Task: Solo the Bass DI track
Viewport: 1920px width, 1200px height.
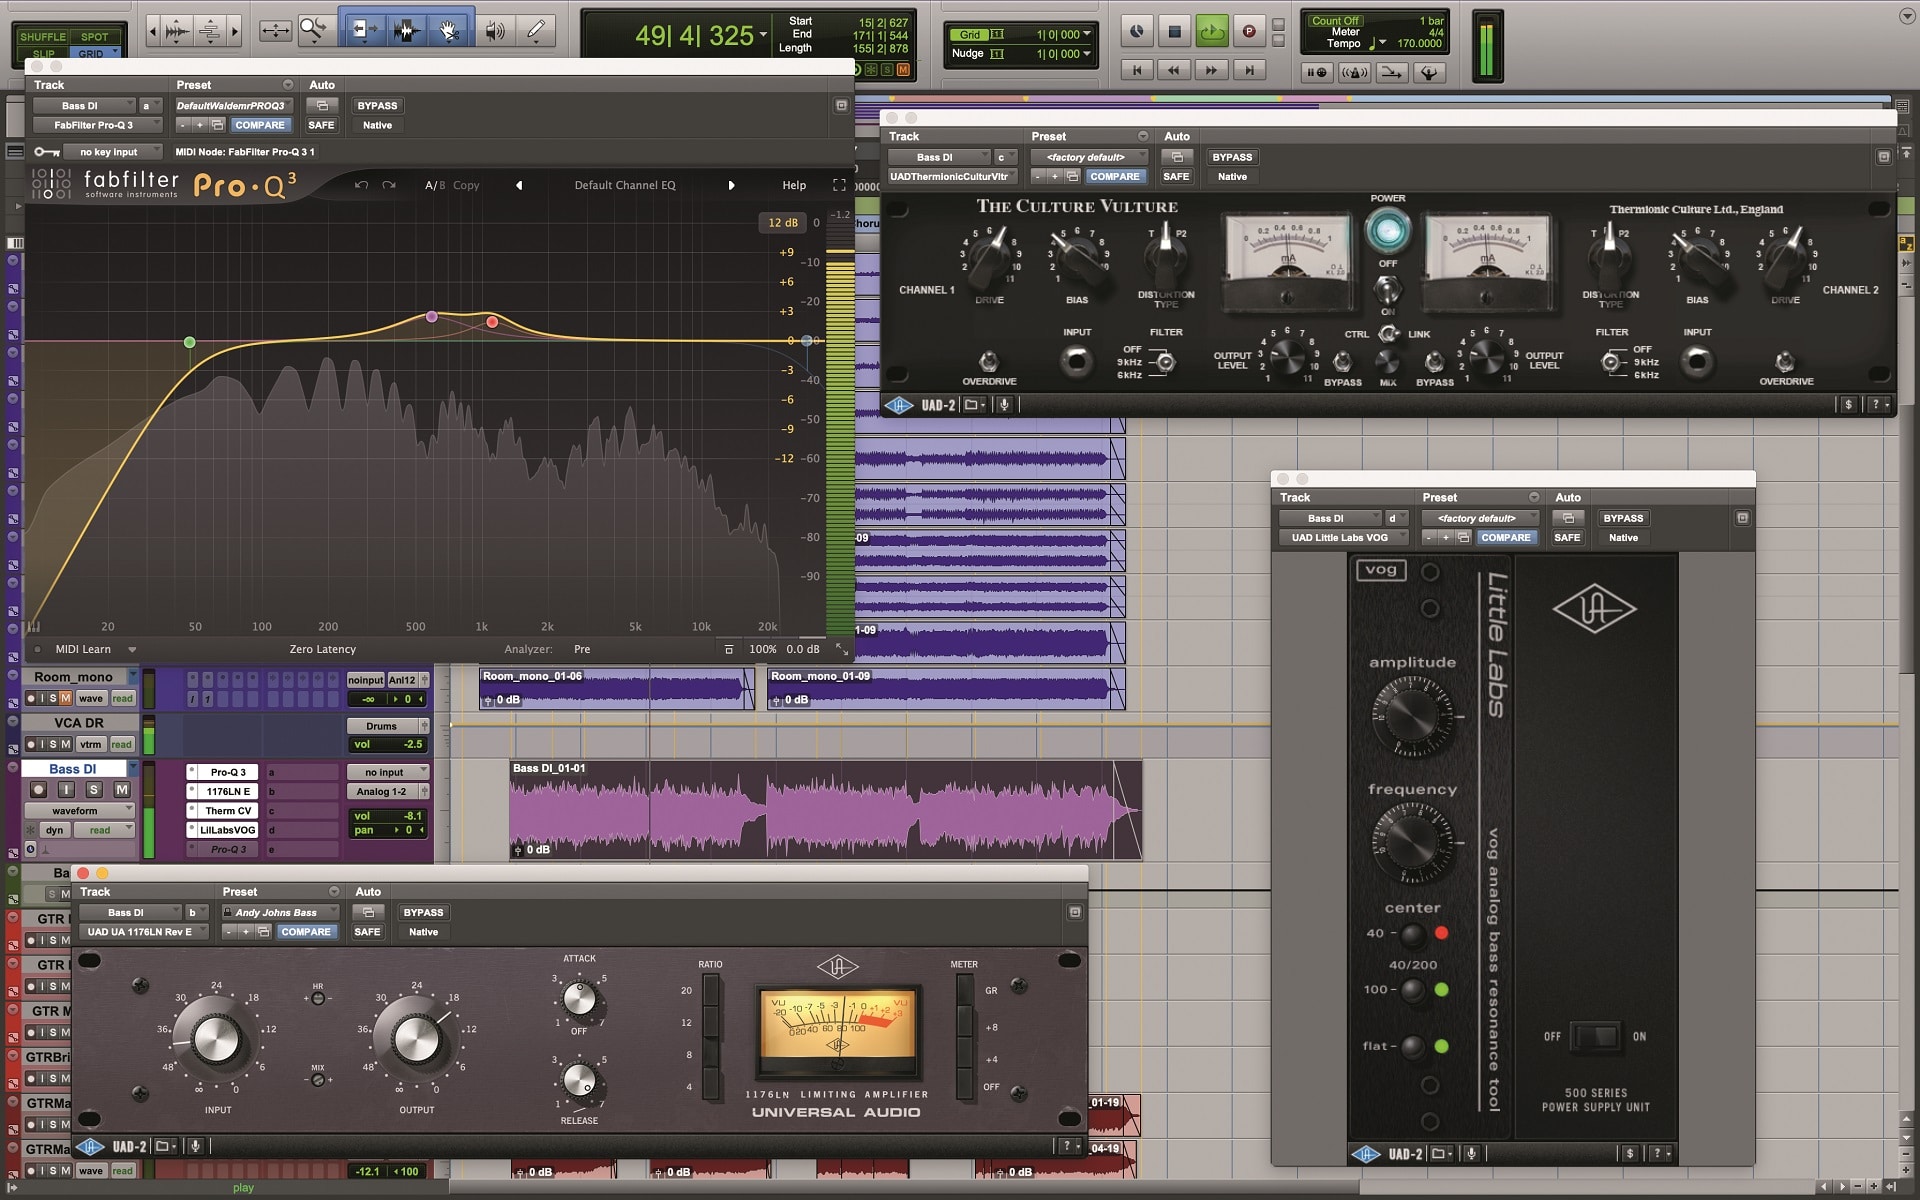Action: (94, 790)
